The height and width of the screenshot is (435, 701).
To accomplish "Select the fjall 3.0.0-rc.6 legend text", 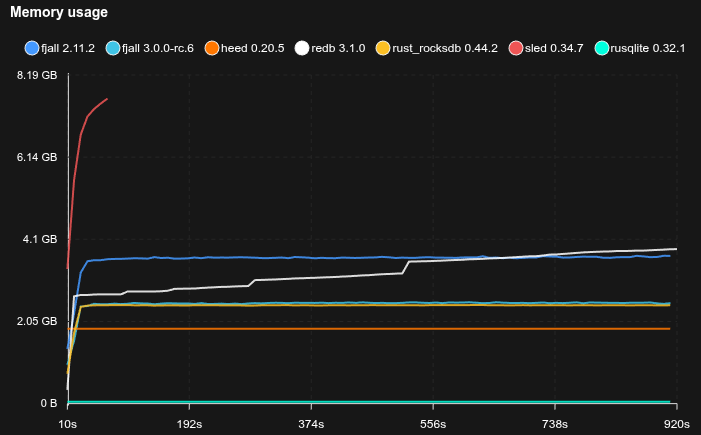I will [x=157, y=48].
